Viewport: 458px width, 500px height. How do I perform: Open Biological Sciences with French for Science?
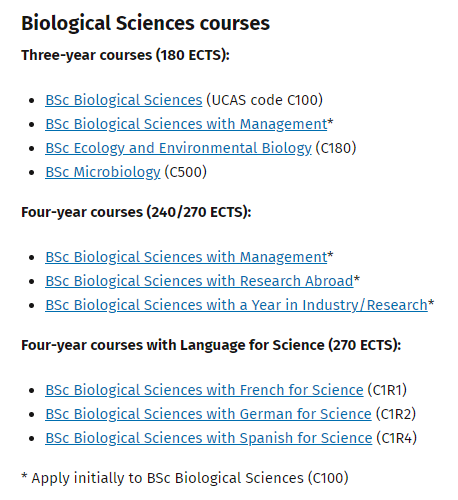tap(204, 390)
